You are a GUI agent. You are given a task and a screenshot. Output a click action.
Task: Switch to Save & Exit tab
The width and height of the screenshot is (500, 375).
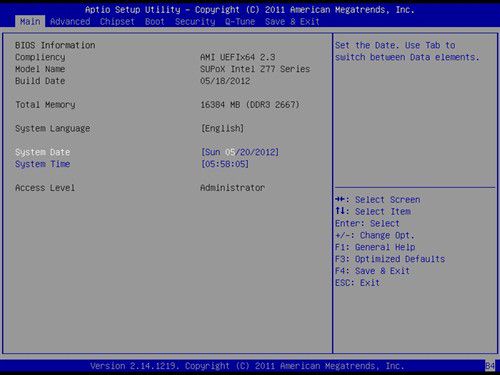pyautogui.click(x=292, y=22)
